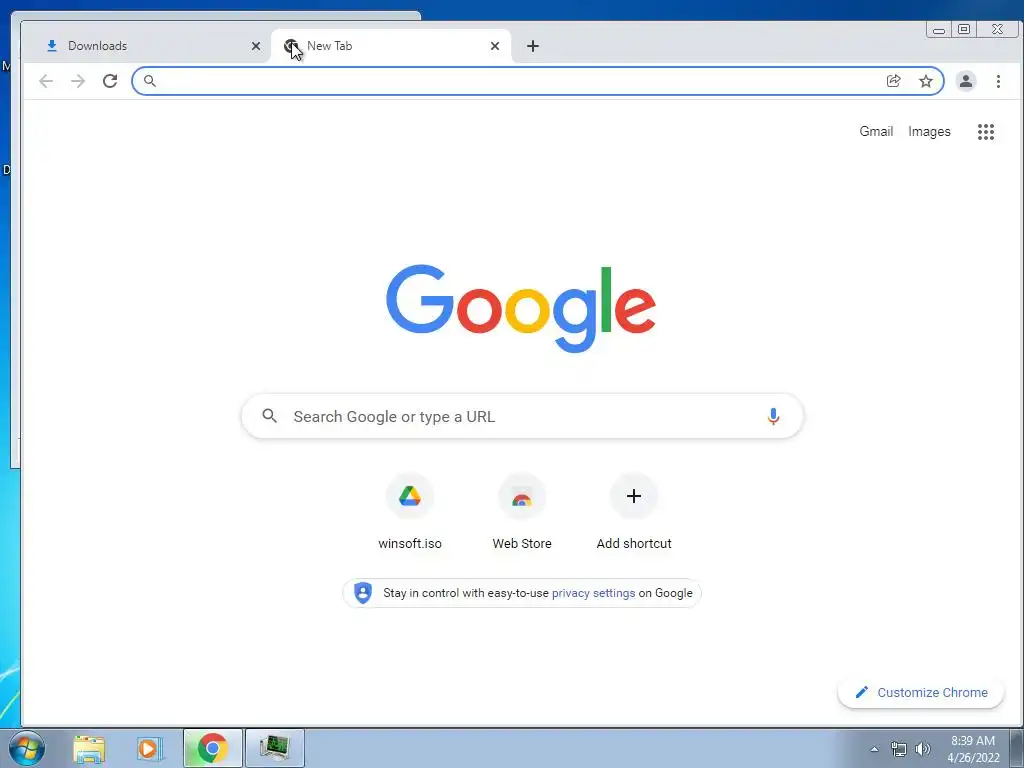Show hidden tray icons arrow

pyautogui.click(x=874, y=749)
